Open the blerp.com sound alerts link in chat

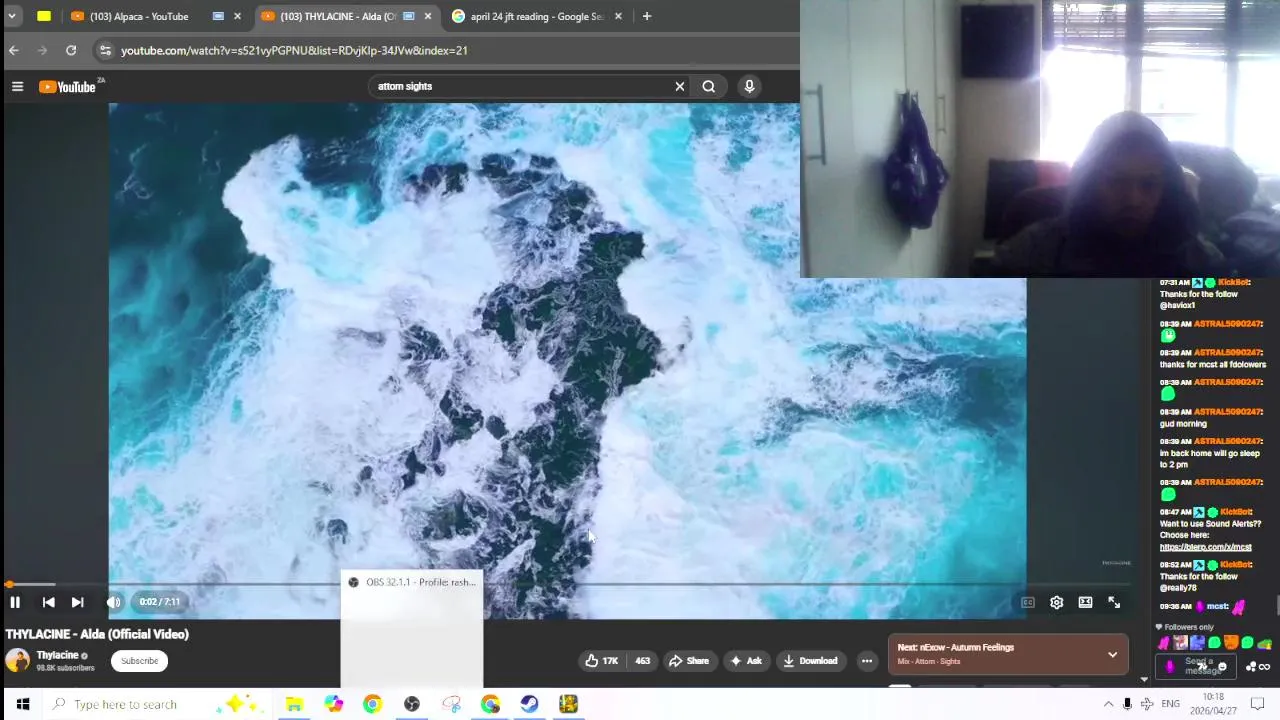click(x=1205, y=547)
